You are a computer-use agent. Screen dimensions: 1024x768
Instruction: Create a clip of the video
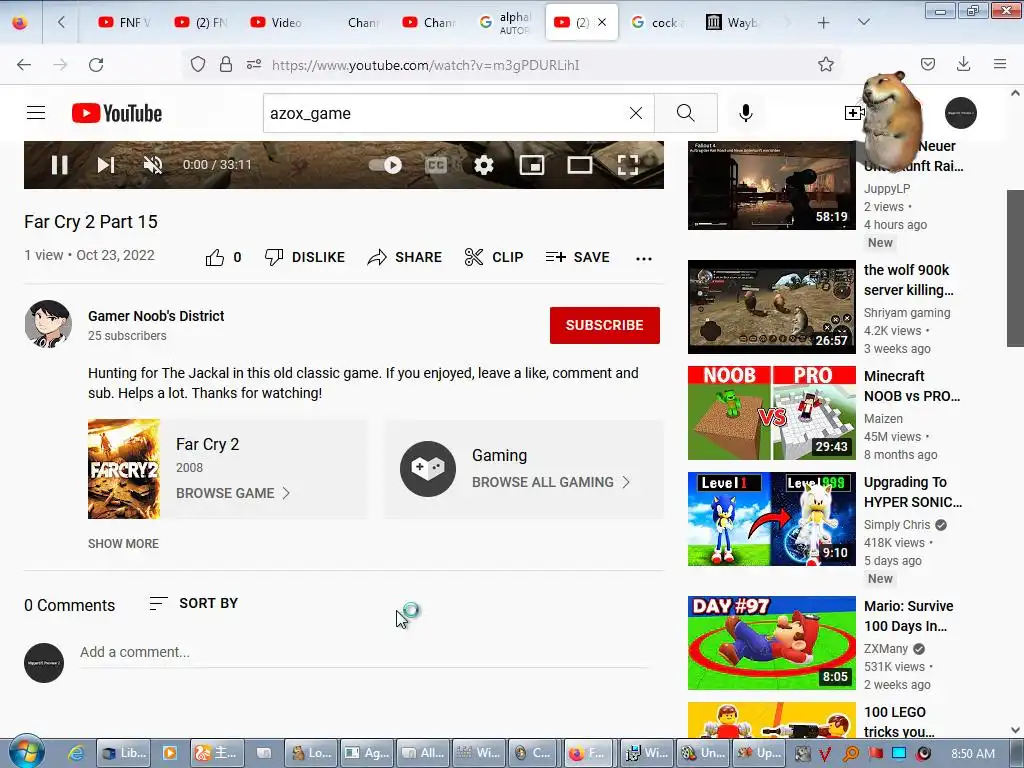click(494, 257)
